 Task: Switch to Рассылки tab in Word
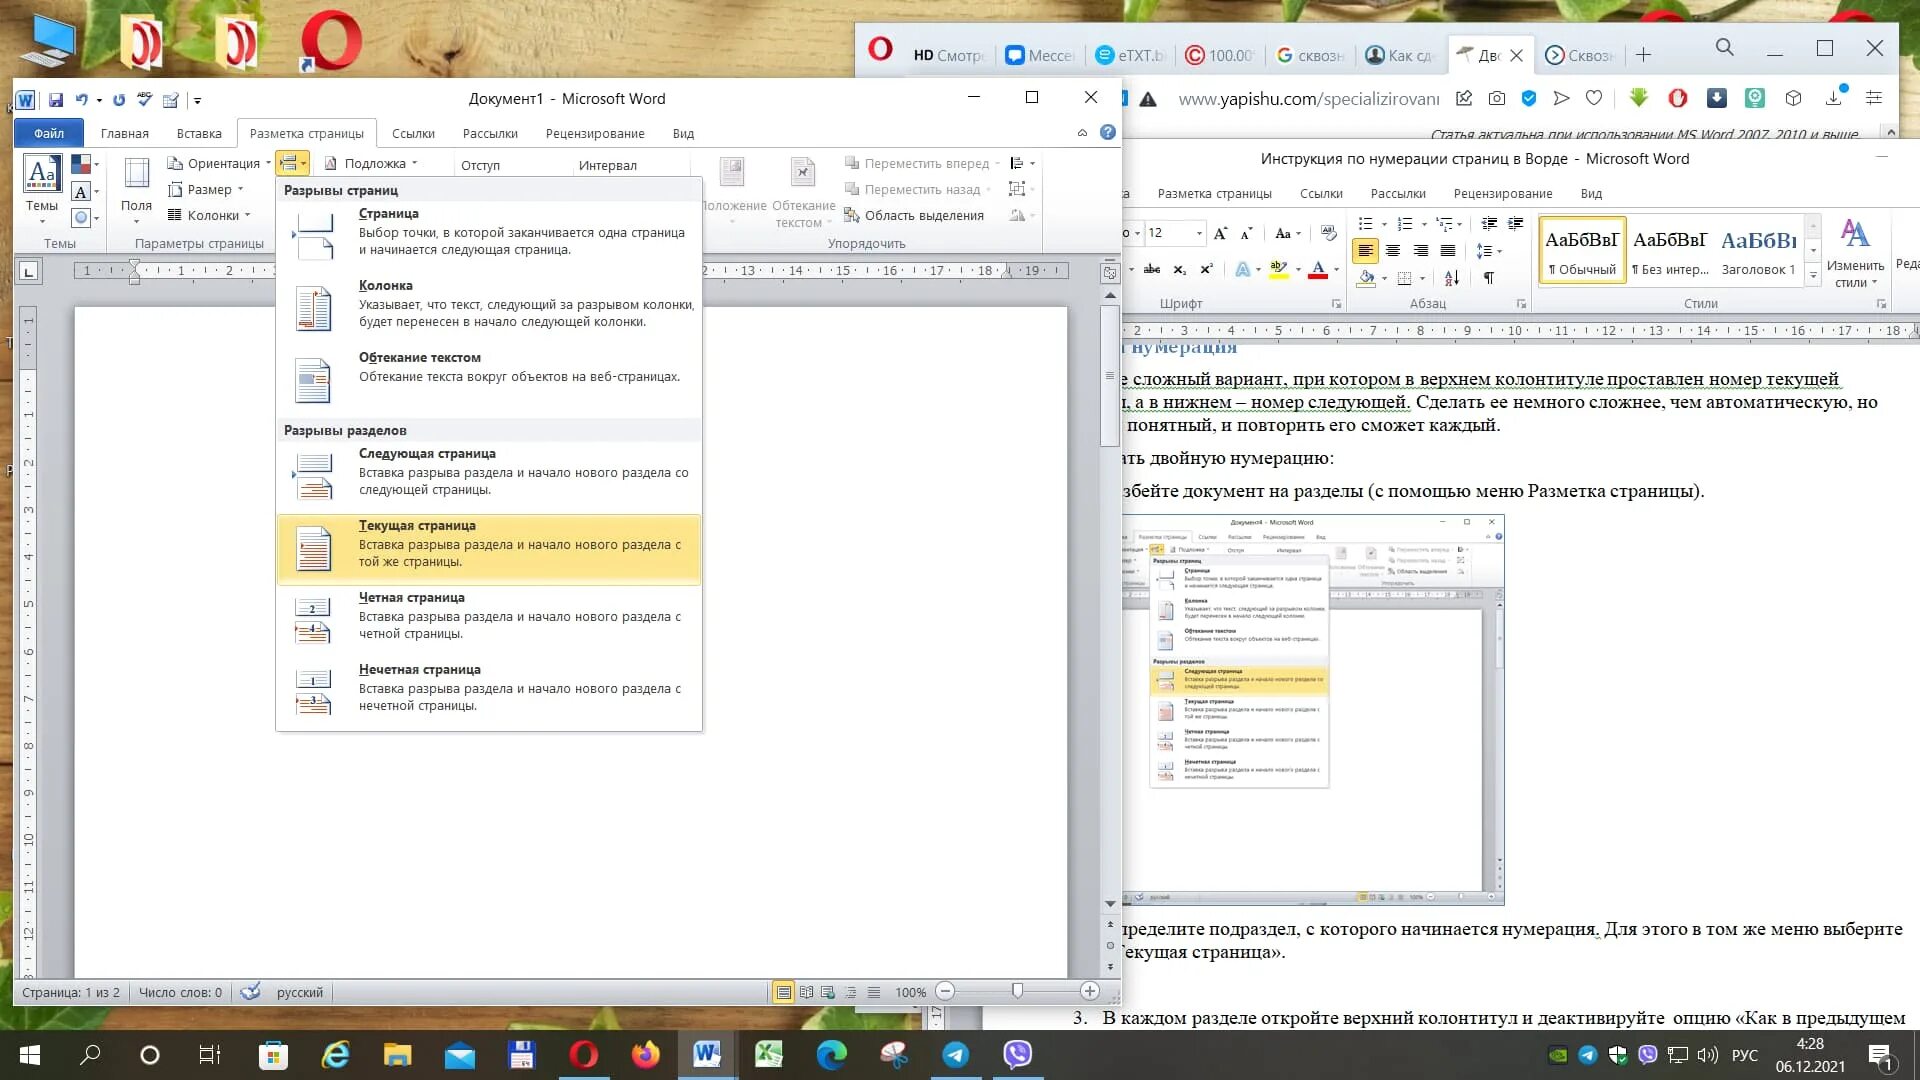[x=490, y=133]
